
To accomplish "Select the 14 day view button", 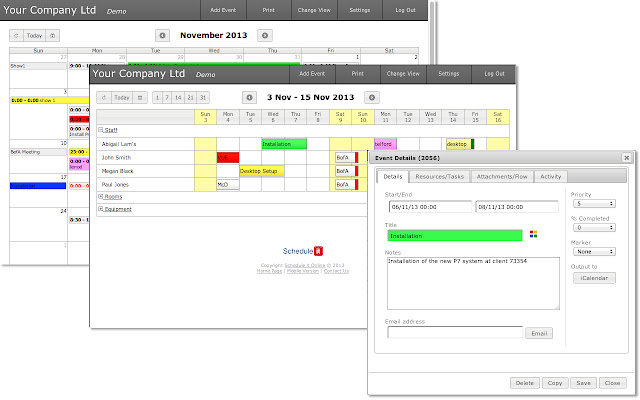I will pos(178,98).
